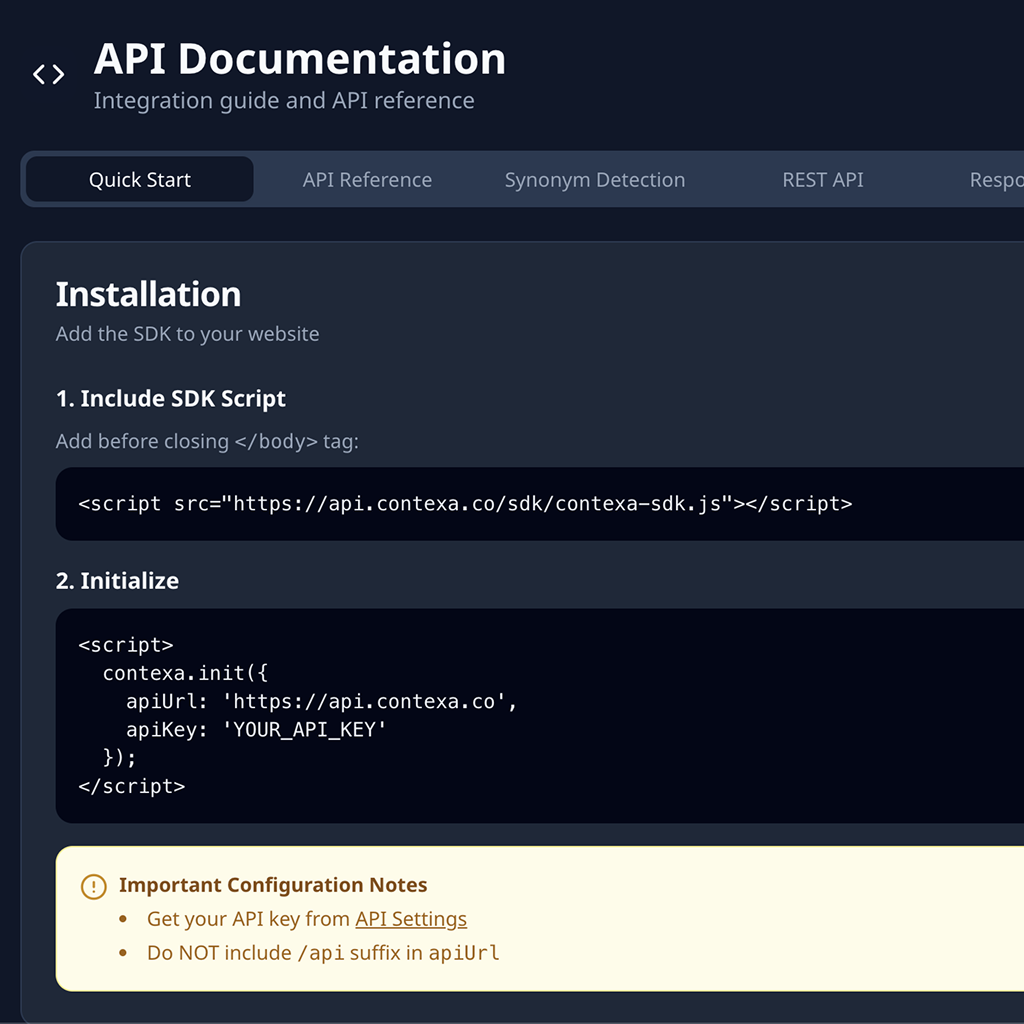The width and height of the screenshot is (1024, 1024).
Task: Click the contexa-sdk.js script tag code
Action: click(465, 504)
